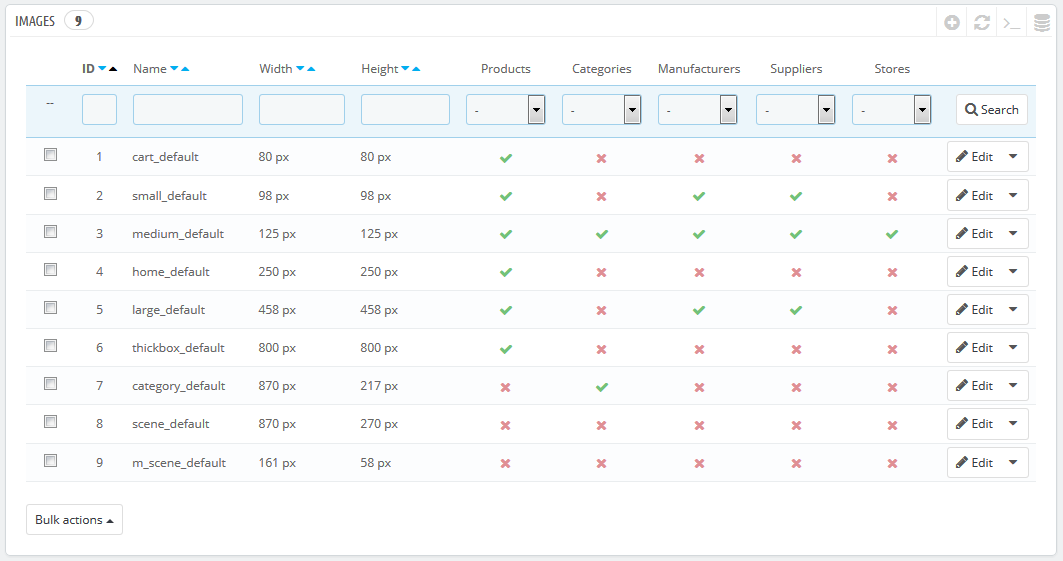The image size is (1063, 561).
Task: Expand Bulk actions menu
Action: 75,520
